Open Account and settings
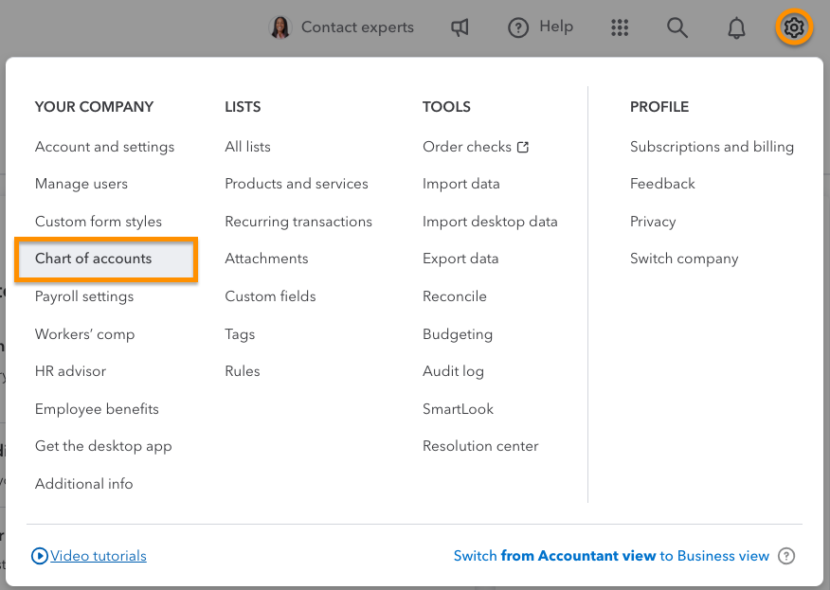830x590 pixels. pos(104,146)
